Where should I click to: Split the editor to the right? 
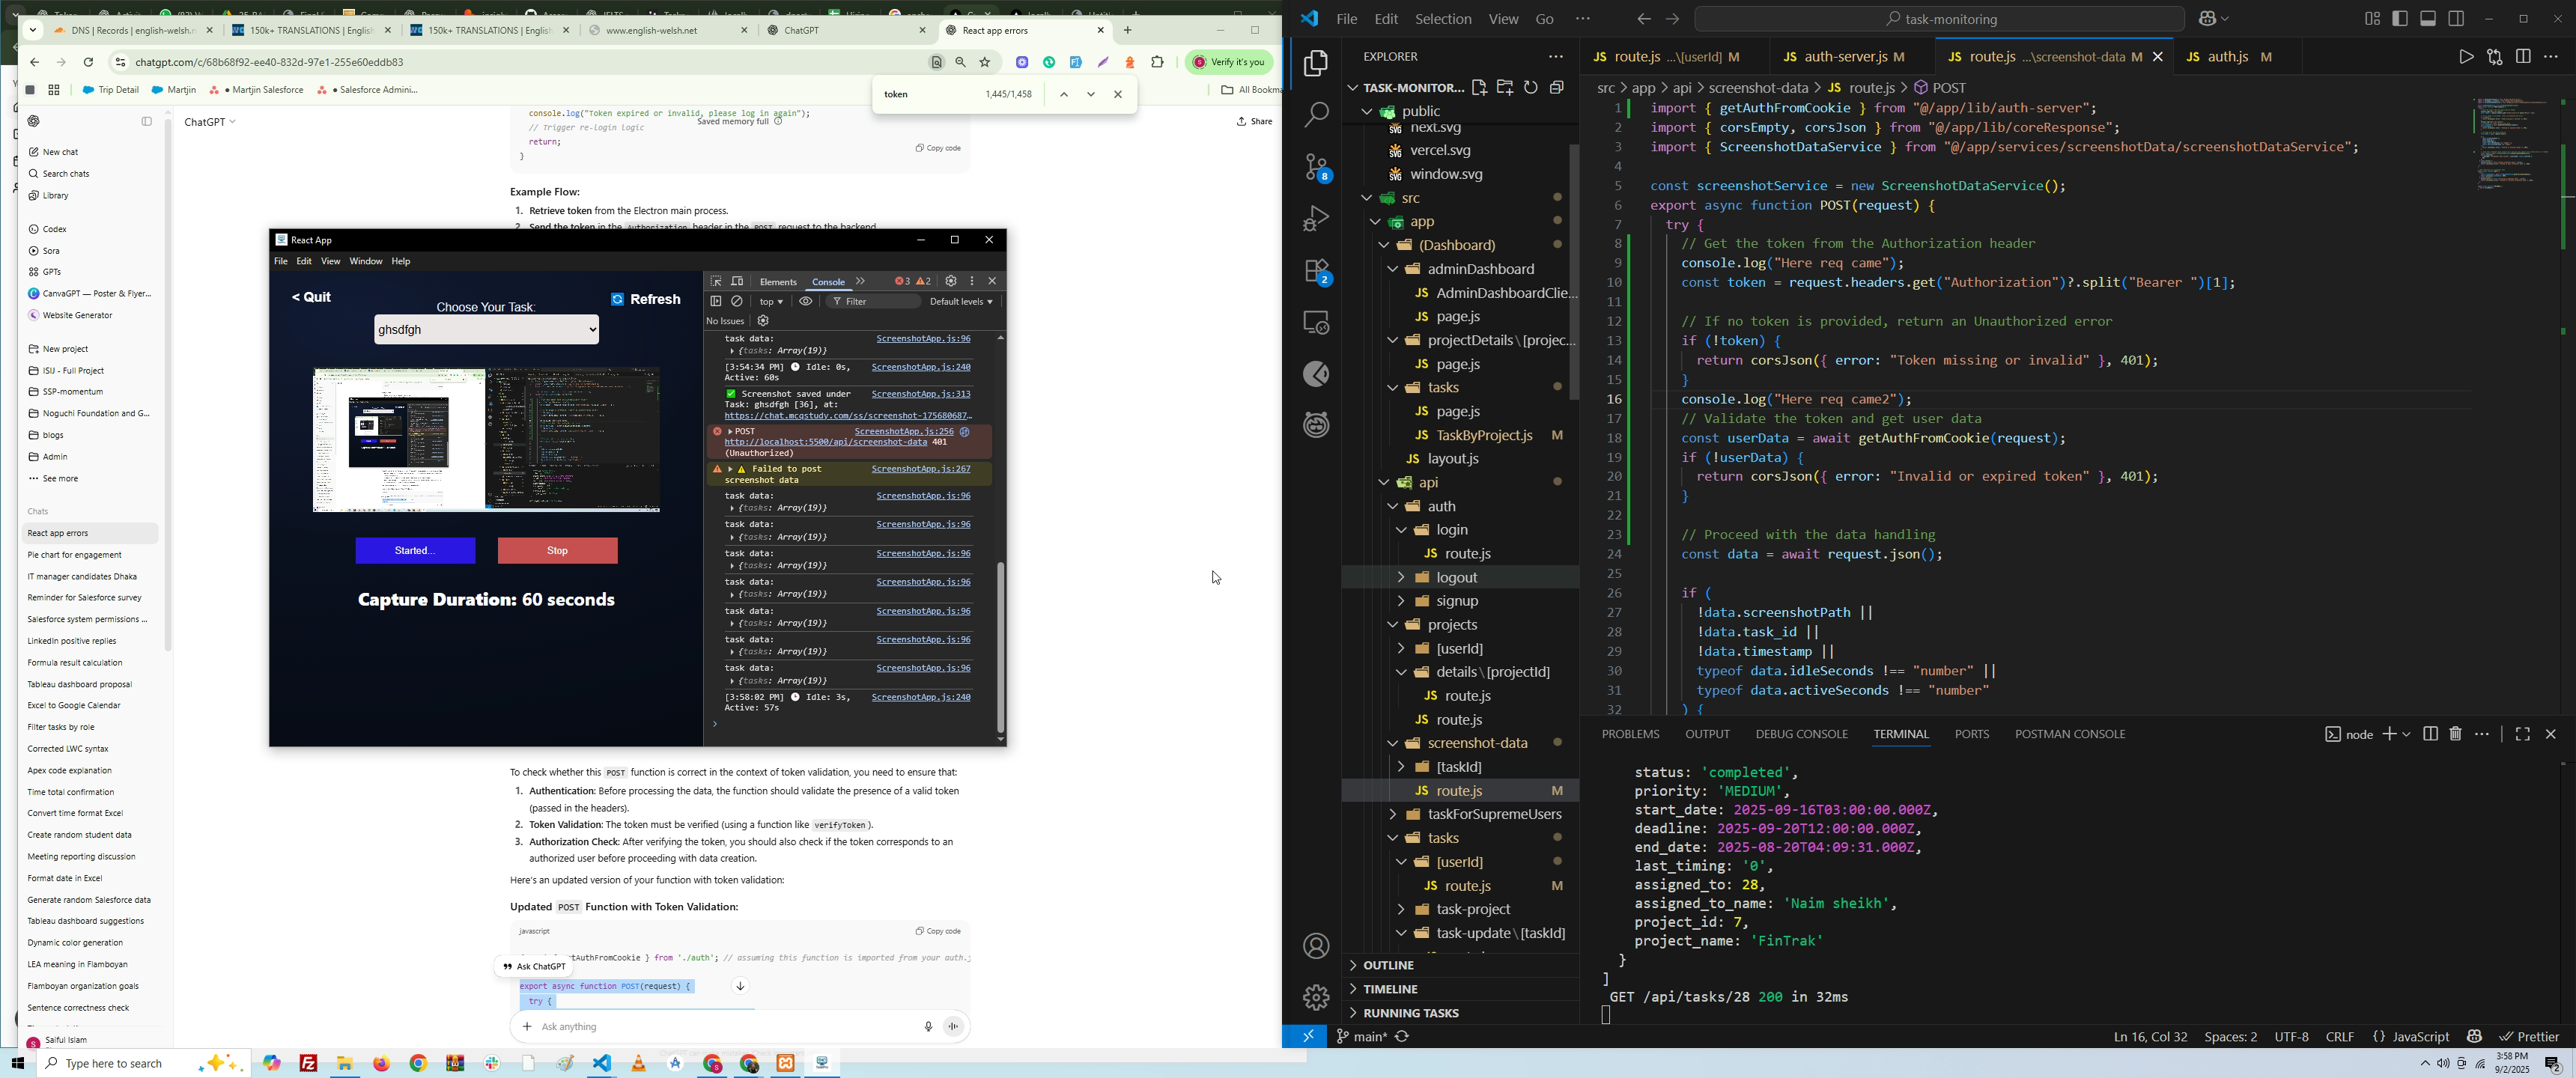[x=2523, y=57]
